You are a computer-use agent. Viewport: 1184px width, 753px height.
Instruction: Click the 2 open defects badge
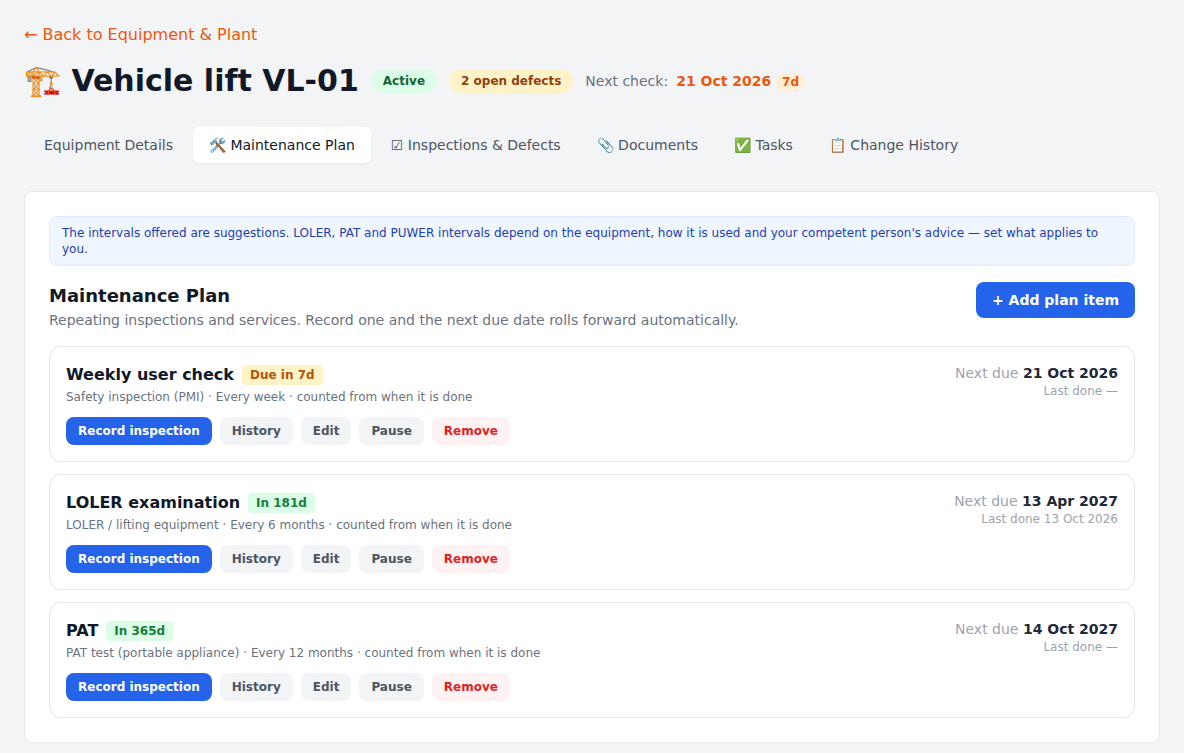511,81
